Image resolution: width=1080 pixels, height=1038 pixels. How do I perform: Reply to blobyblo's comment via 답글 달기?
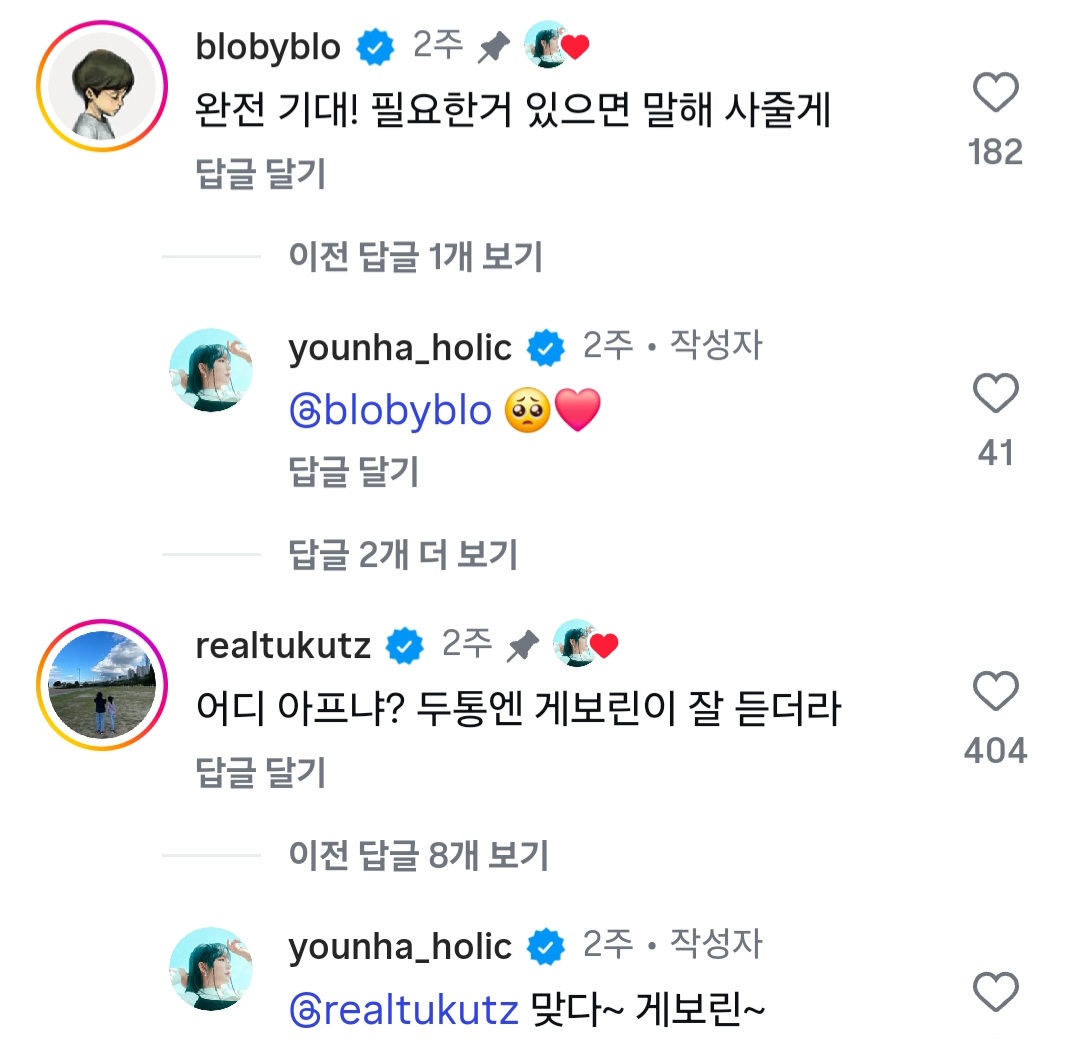coord(261,174)
